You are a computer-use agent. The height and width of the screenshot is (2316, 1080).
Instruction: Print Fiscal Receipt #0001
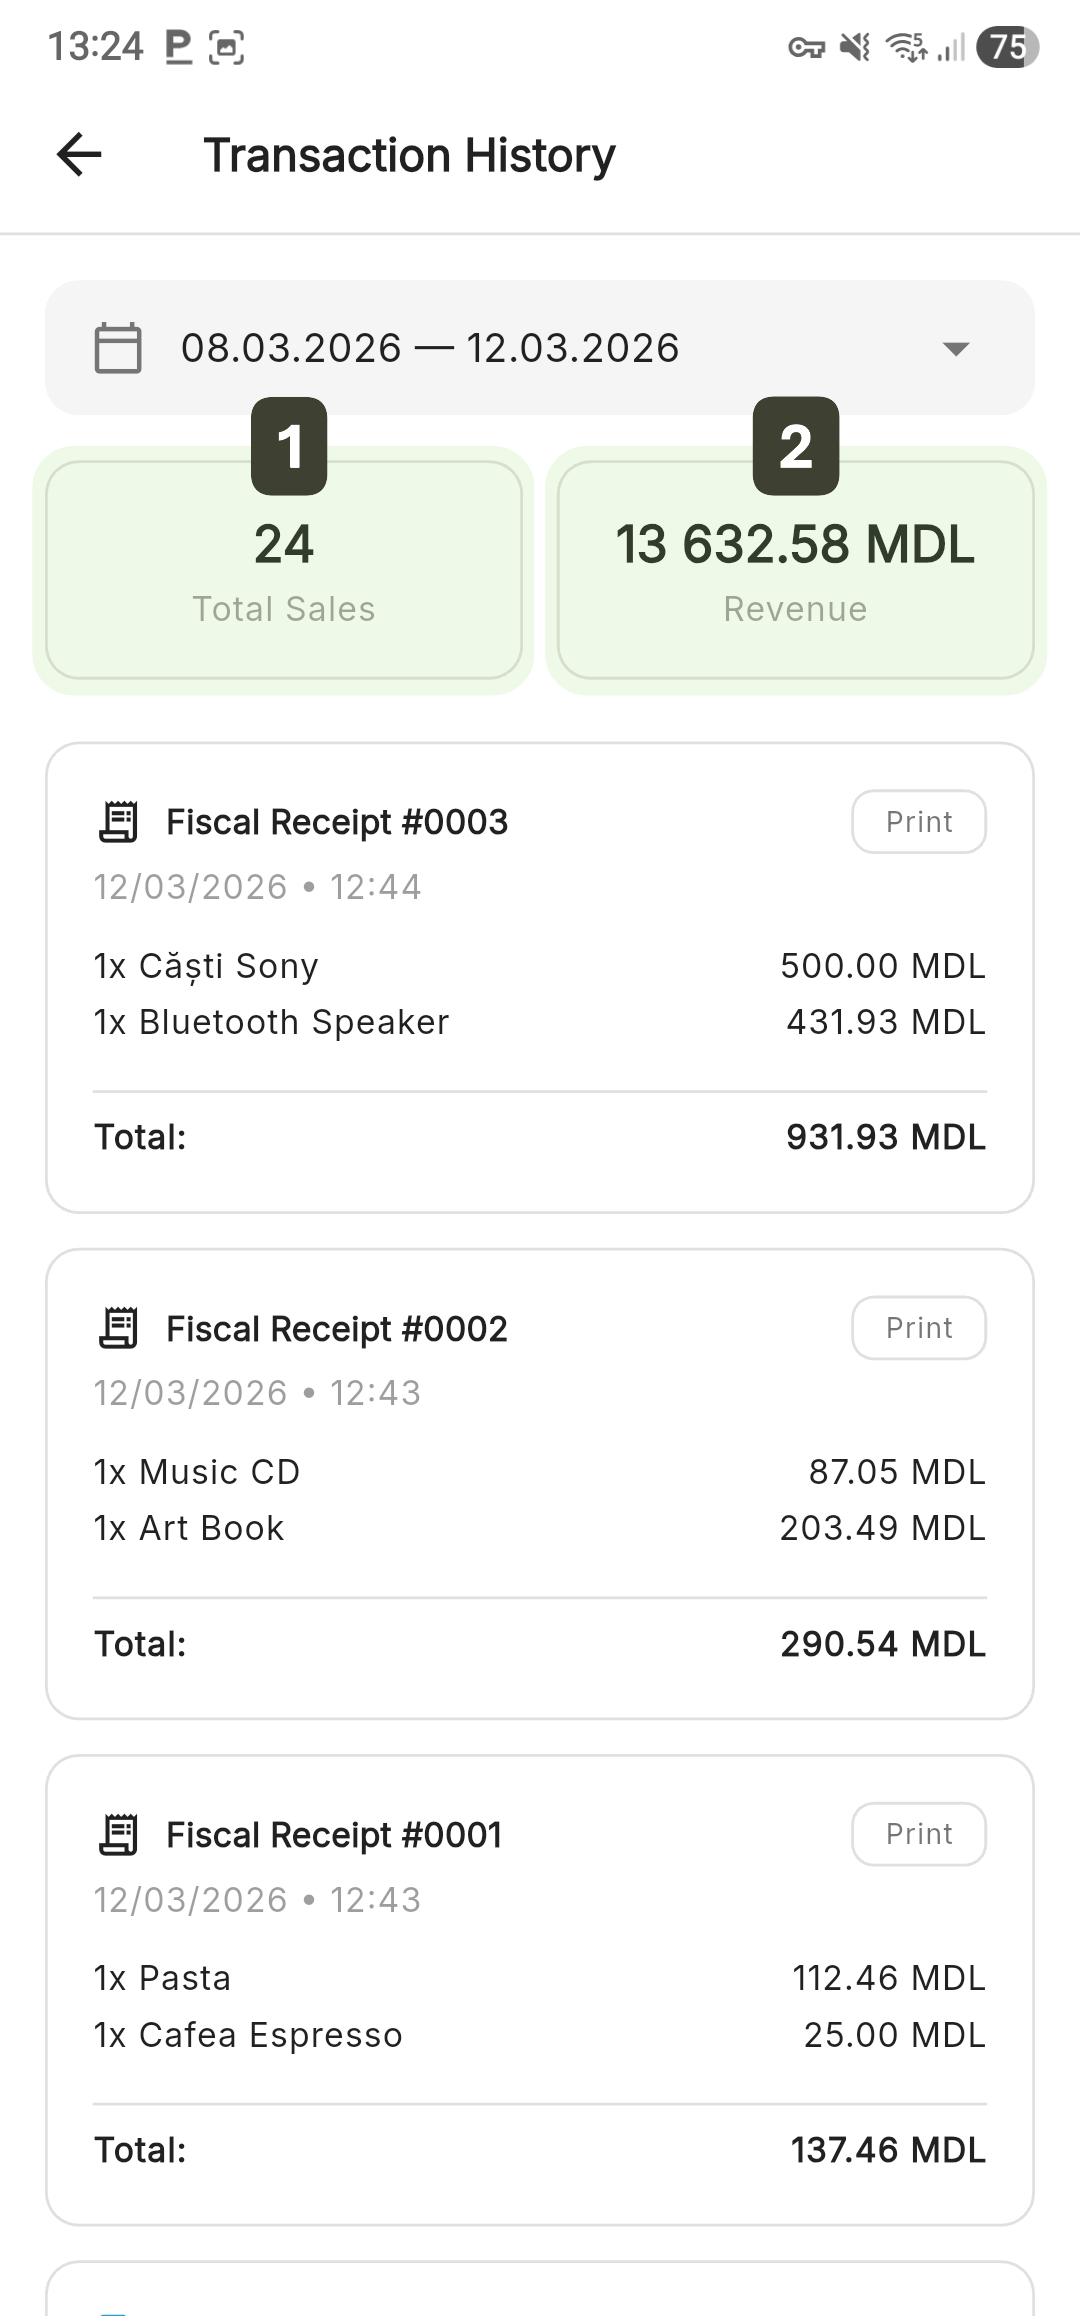point(918,1834)
